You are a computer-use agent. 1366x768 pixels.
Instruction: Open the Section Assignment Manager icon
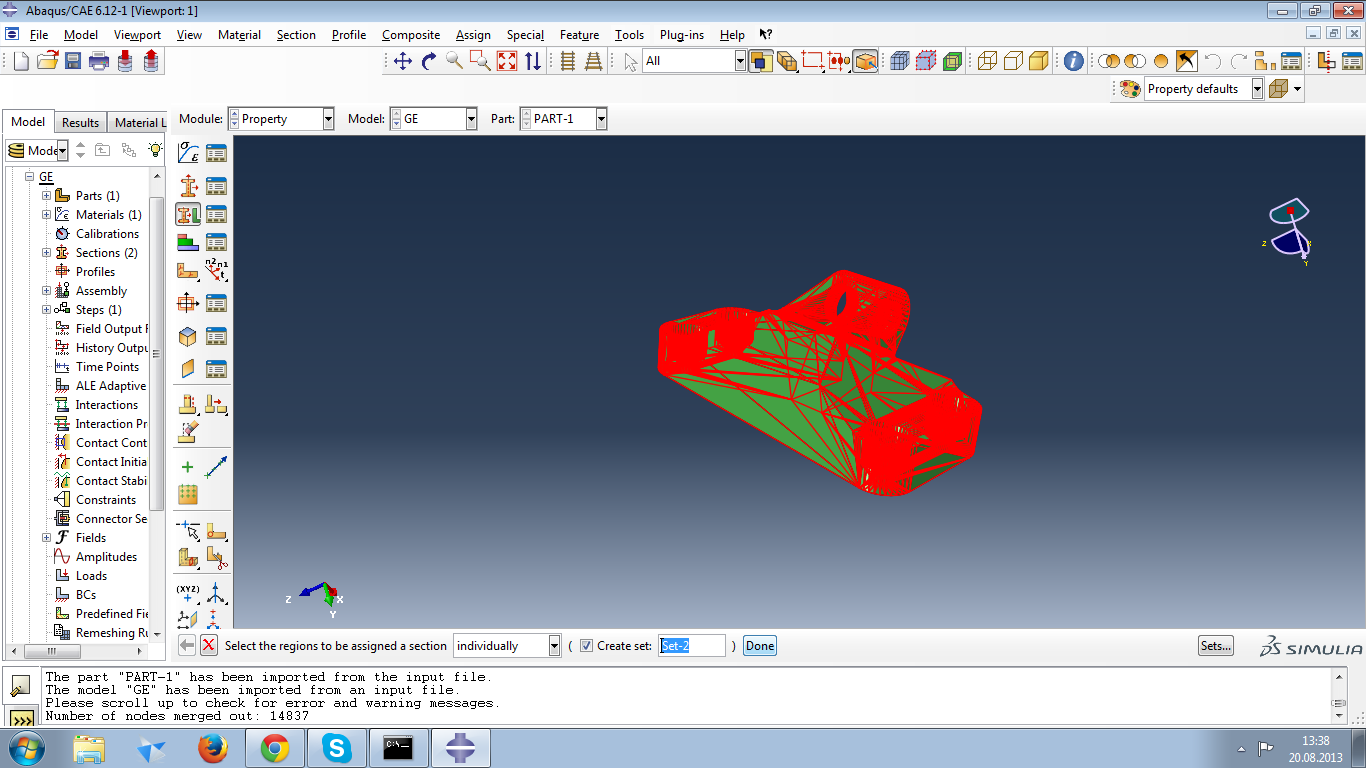coord(216,214)
